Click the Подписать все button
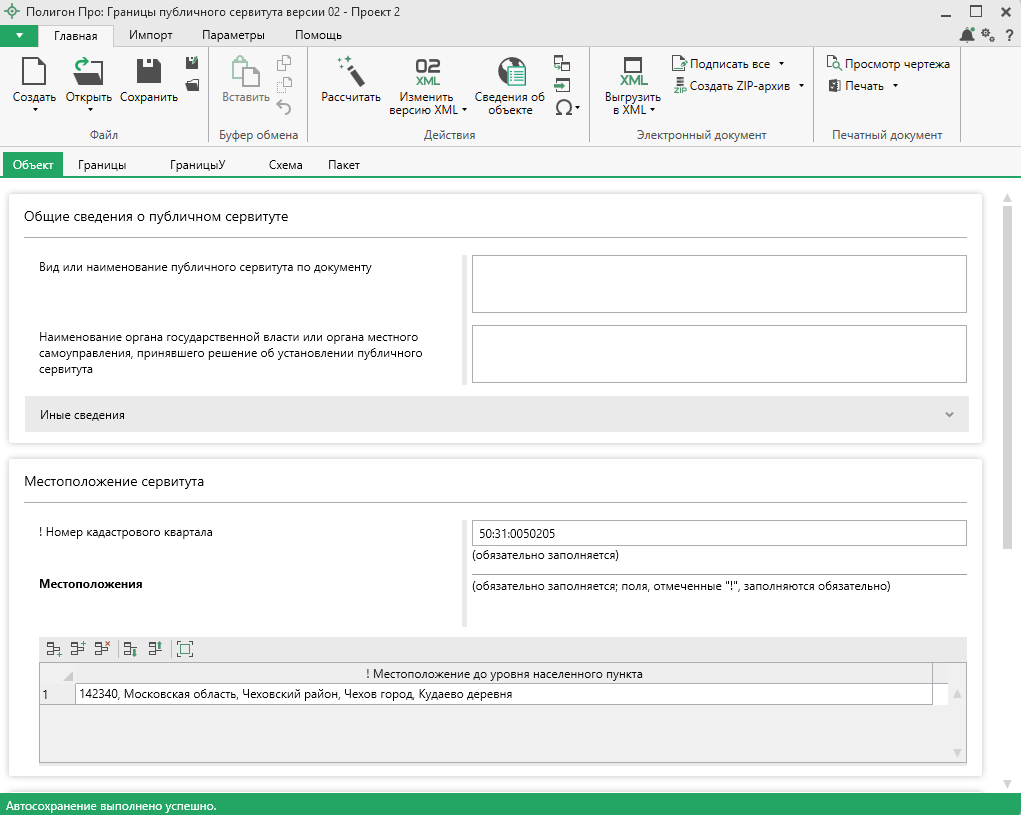The height and width of the screenshot is (815, 1021). click(729, 64)
